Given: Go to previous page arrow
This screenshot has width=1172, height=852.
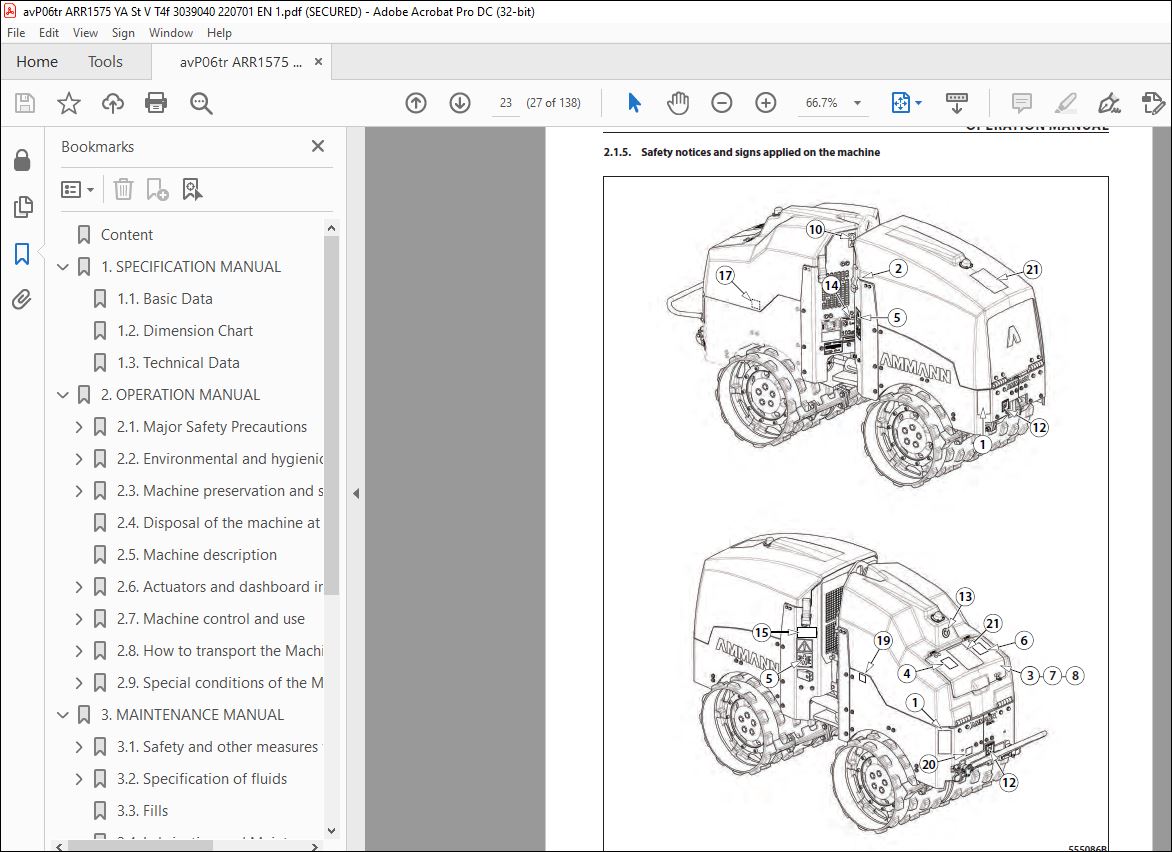Looking at the screenshot, I should click(x=416, y=103).
